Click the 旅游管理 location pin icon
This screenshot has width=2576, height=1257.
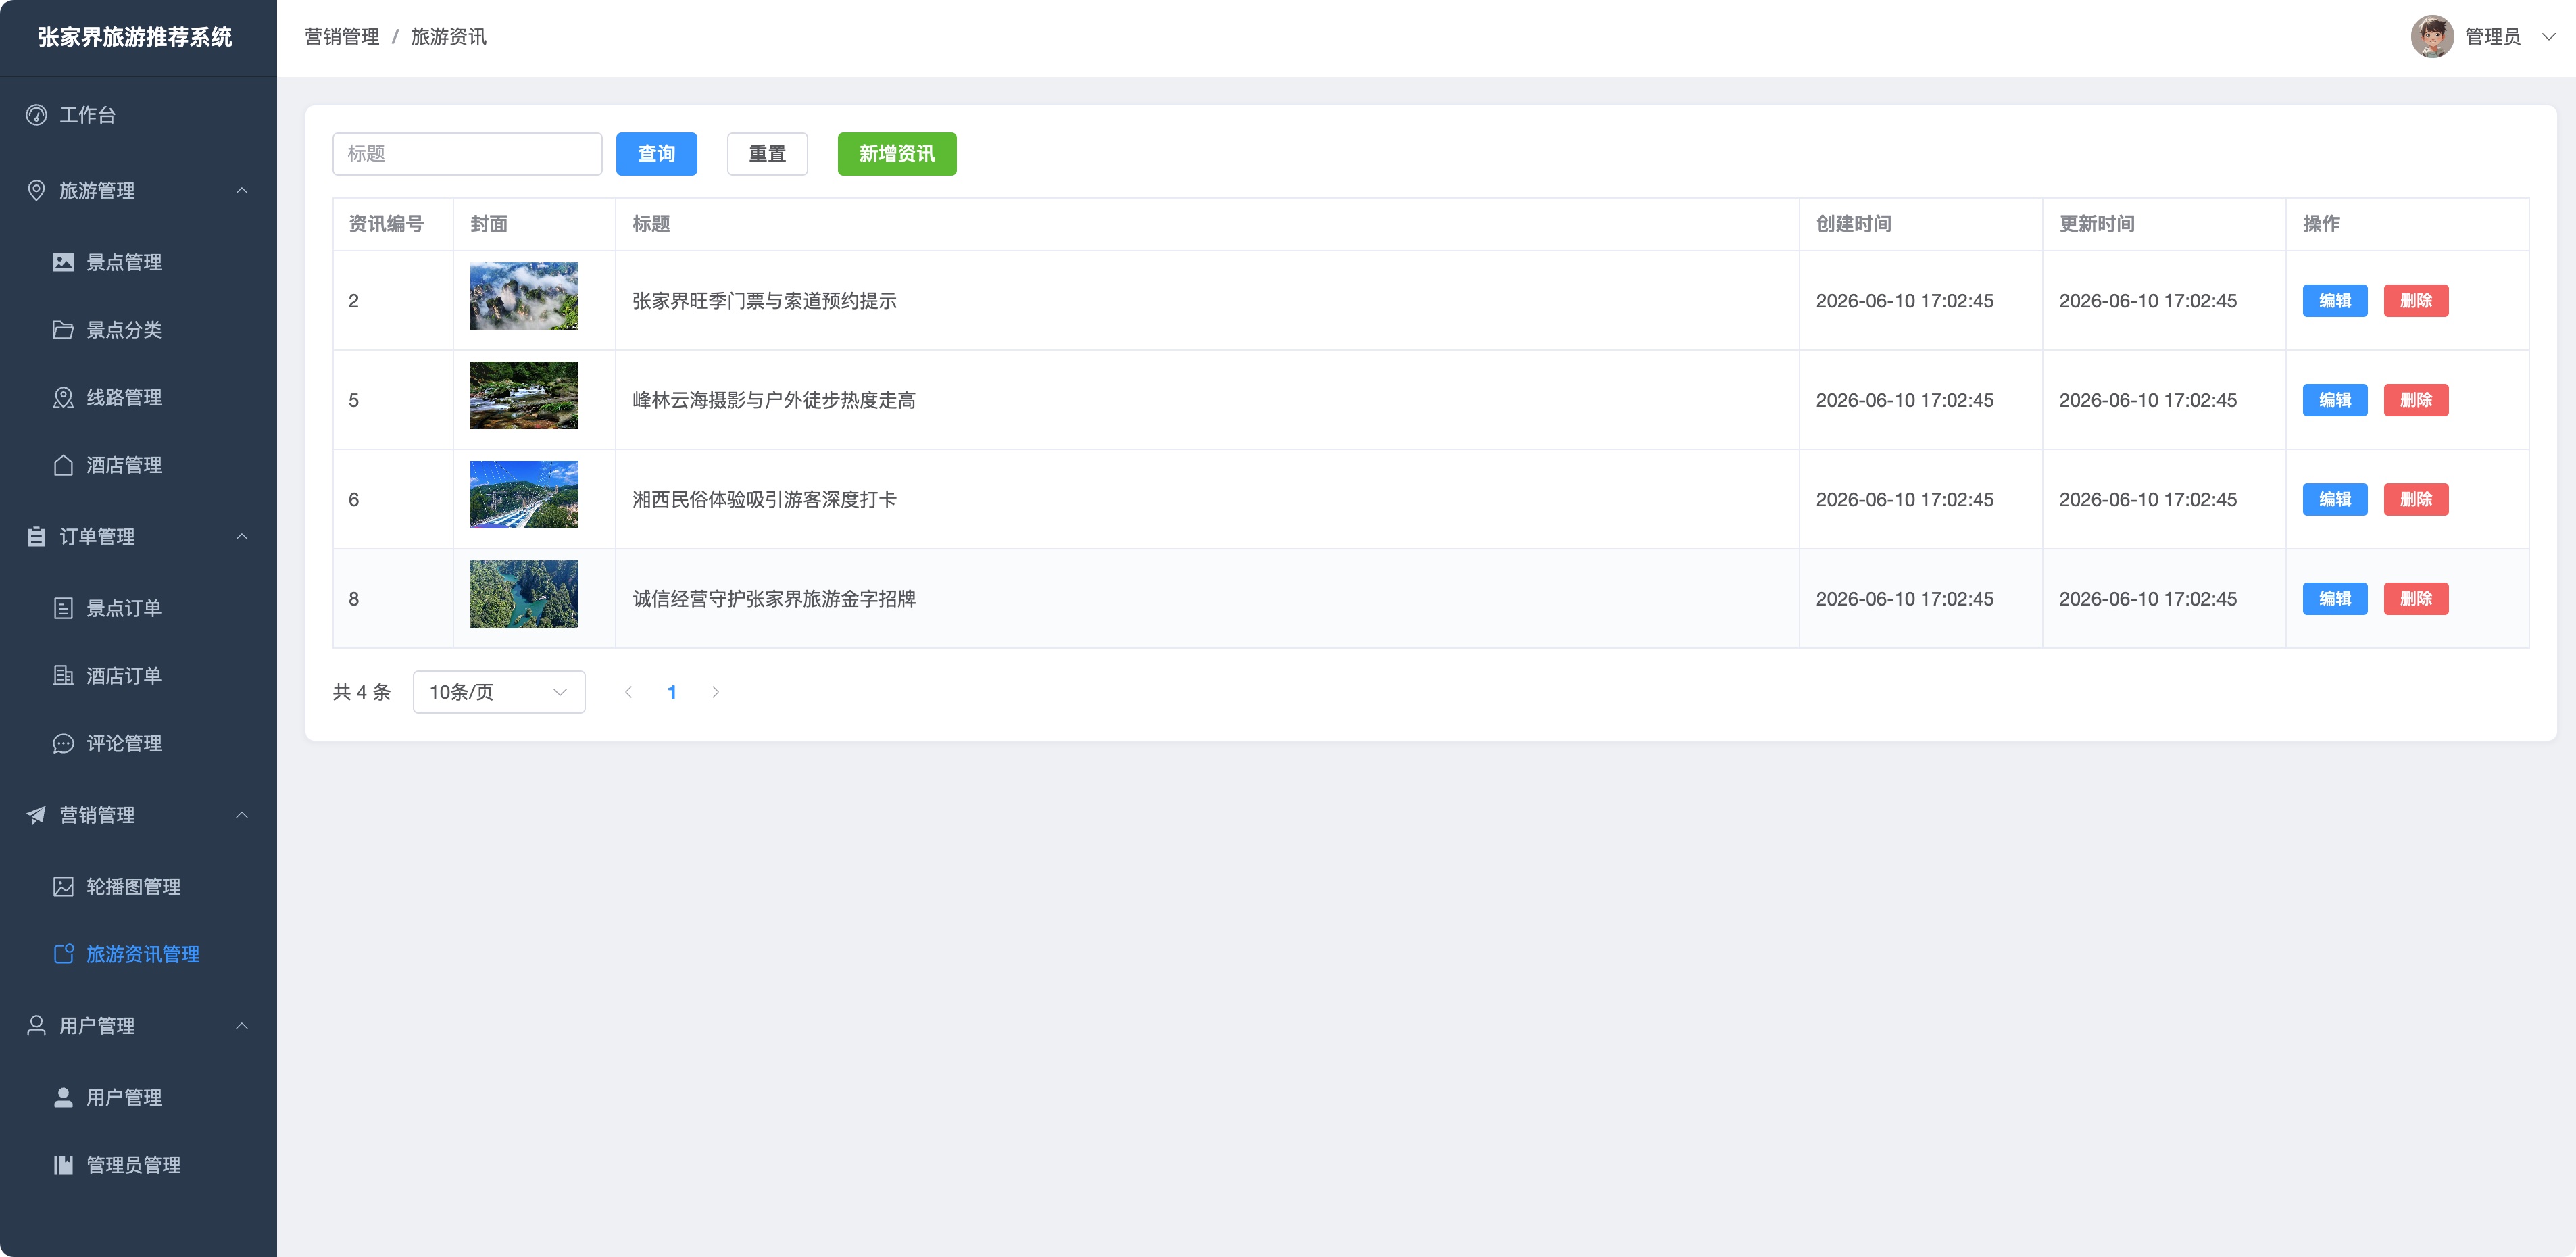pyautogui.click(x=37, y=190)
